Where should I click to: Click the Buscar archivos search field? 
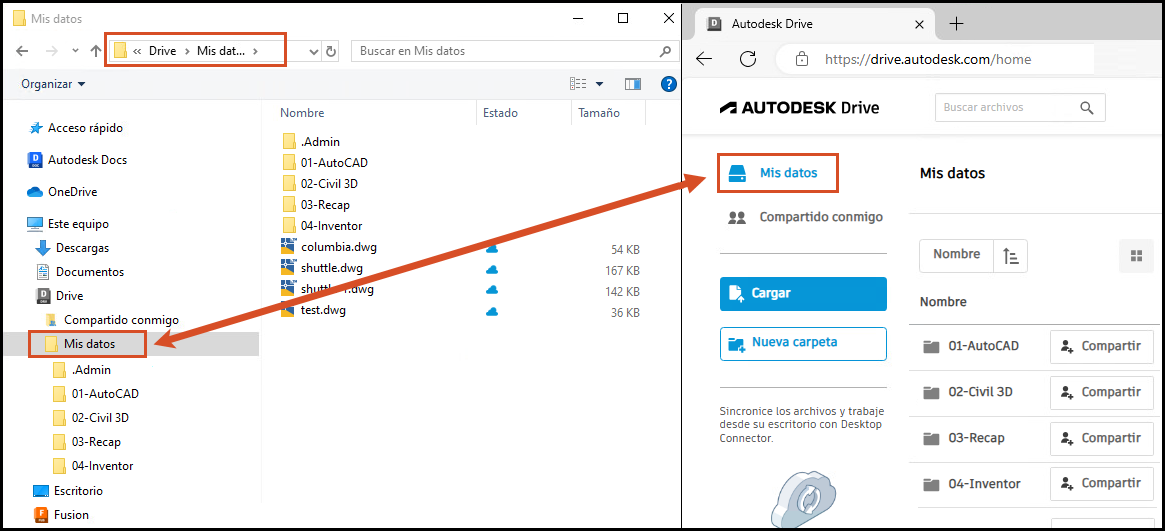[x=1020, y=108]
